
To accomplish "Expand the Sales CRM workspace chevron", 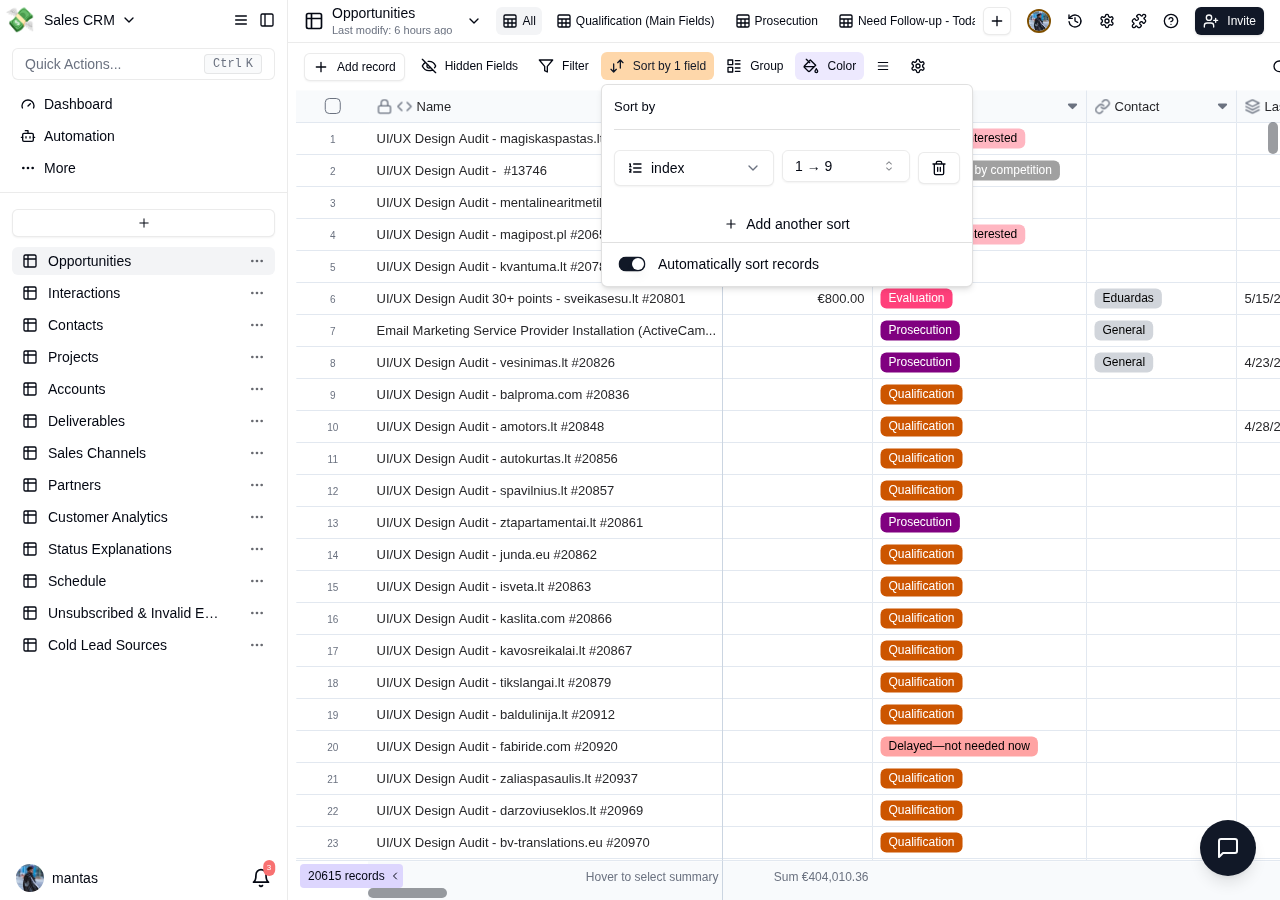I will pos(129,20).
